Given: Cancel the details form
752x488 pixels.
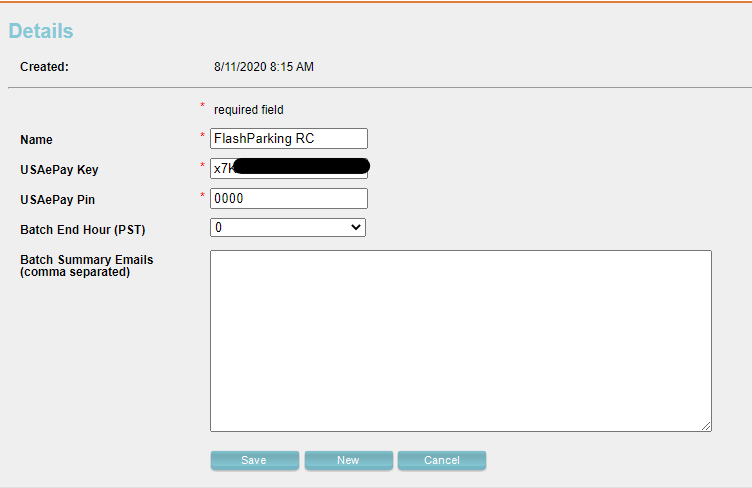Looking at the screenshot, I should (441, 460).
